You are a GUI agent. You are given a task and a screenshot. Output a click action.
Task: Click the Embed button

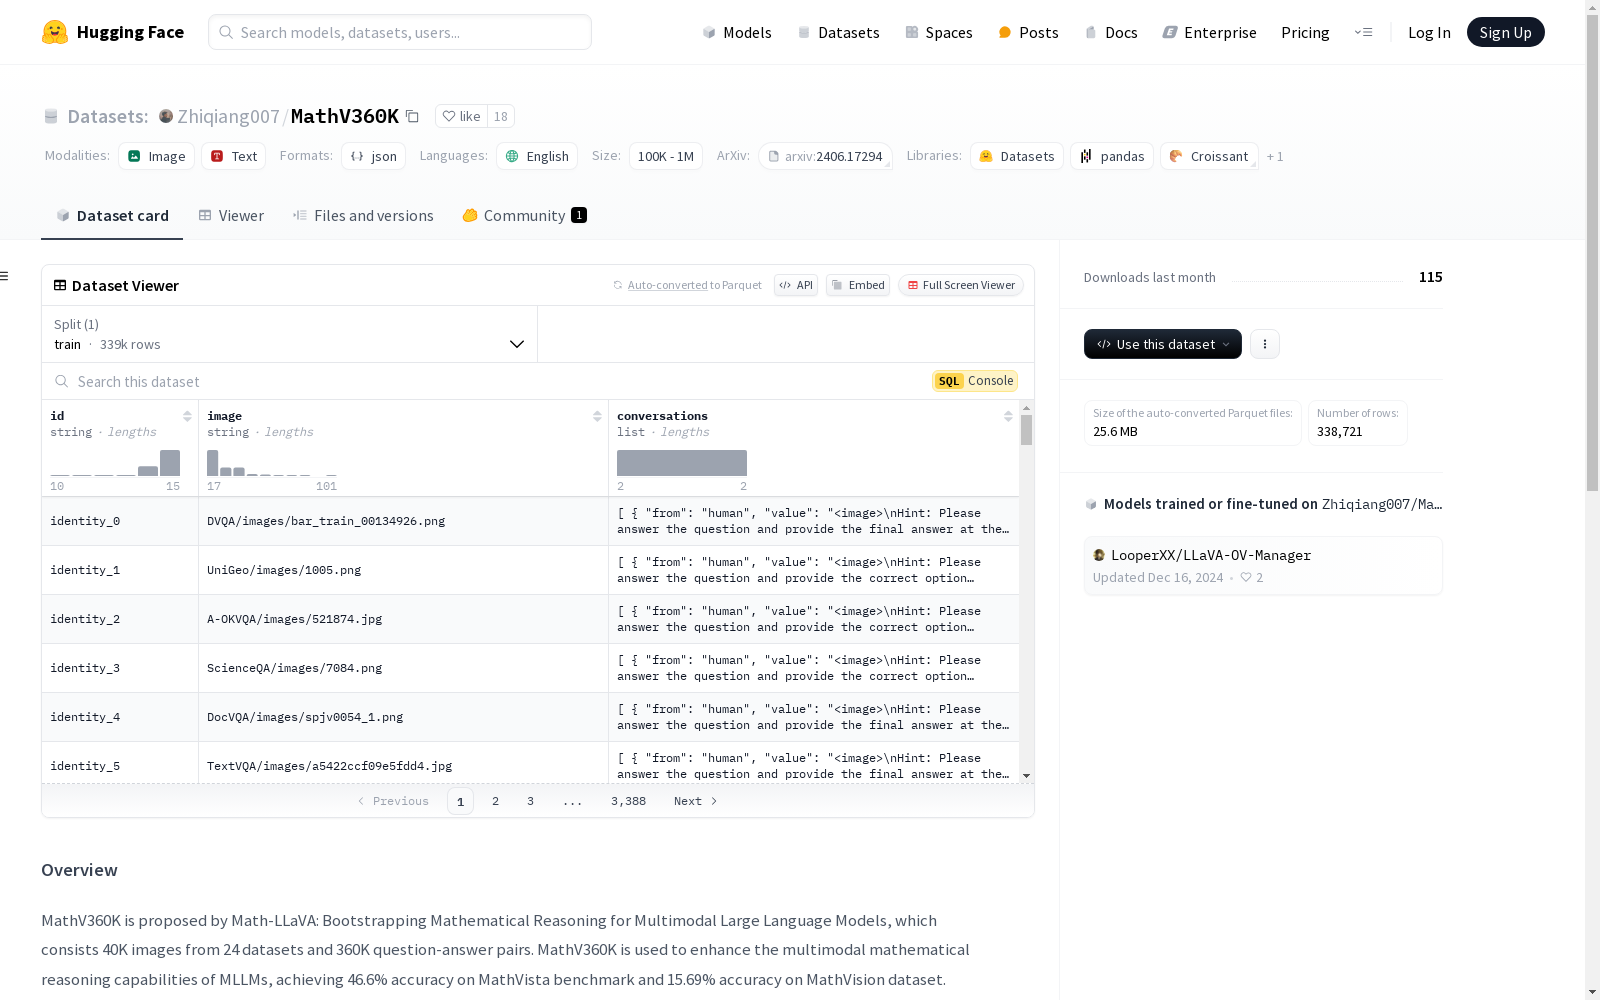(x=858, y=285)
